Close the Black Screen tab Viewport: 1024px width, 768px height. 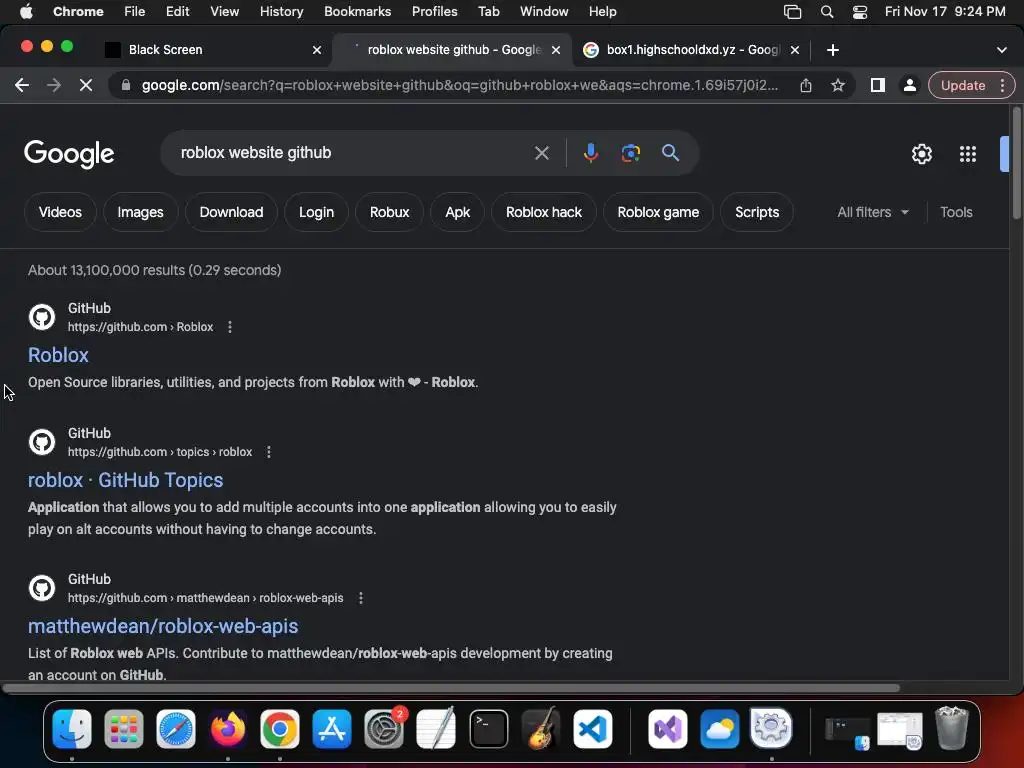317,50
